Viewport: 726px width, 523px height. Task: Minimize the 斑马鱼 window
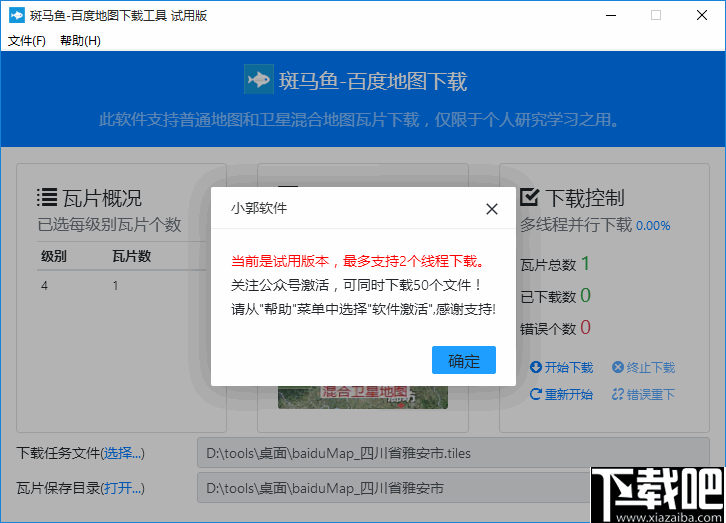(611, 15)
